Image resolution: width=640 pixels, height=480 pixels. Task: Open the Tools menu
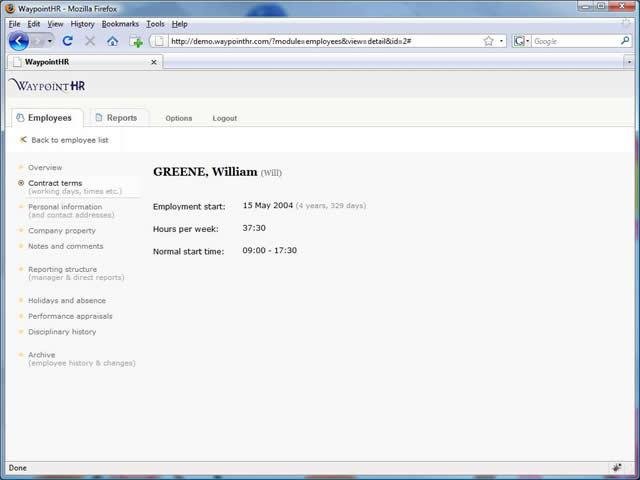point(155,24)
